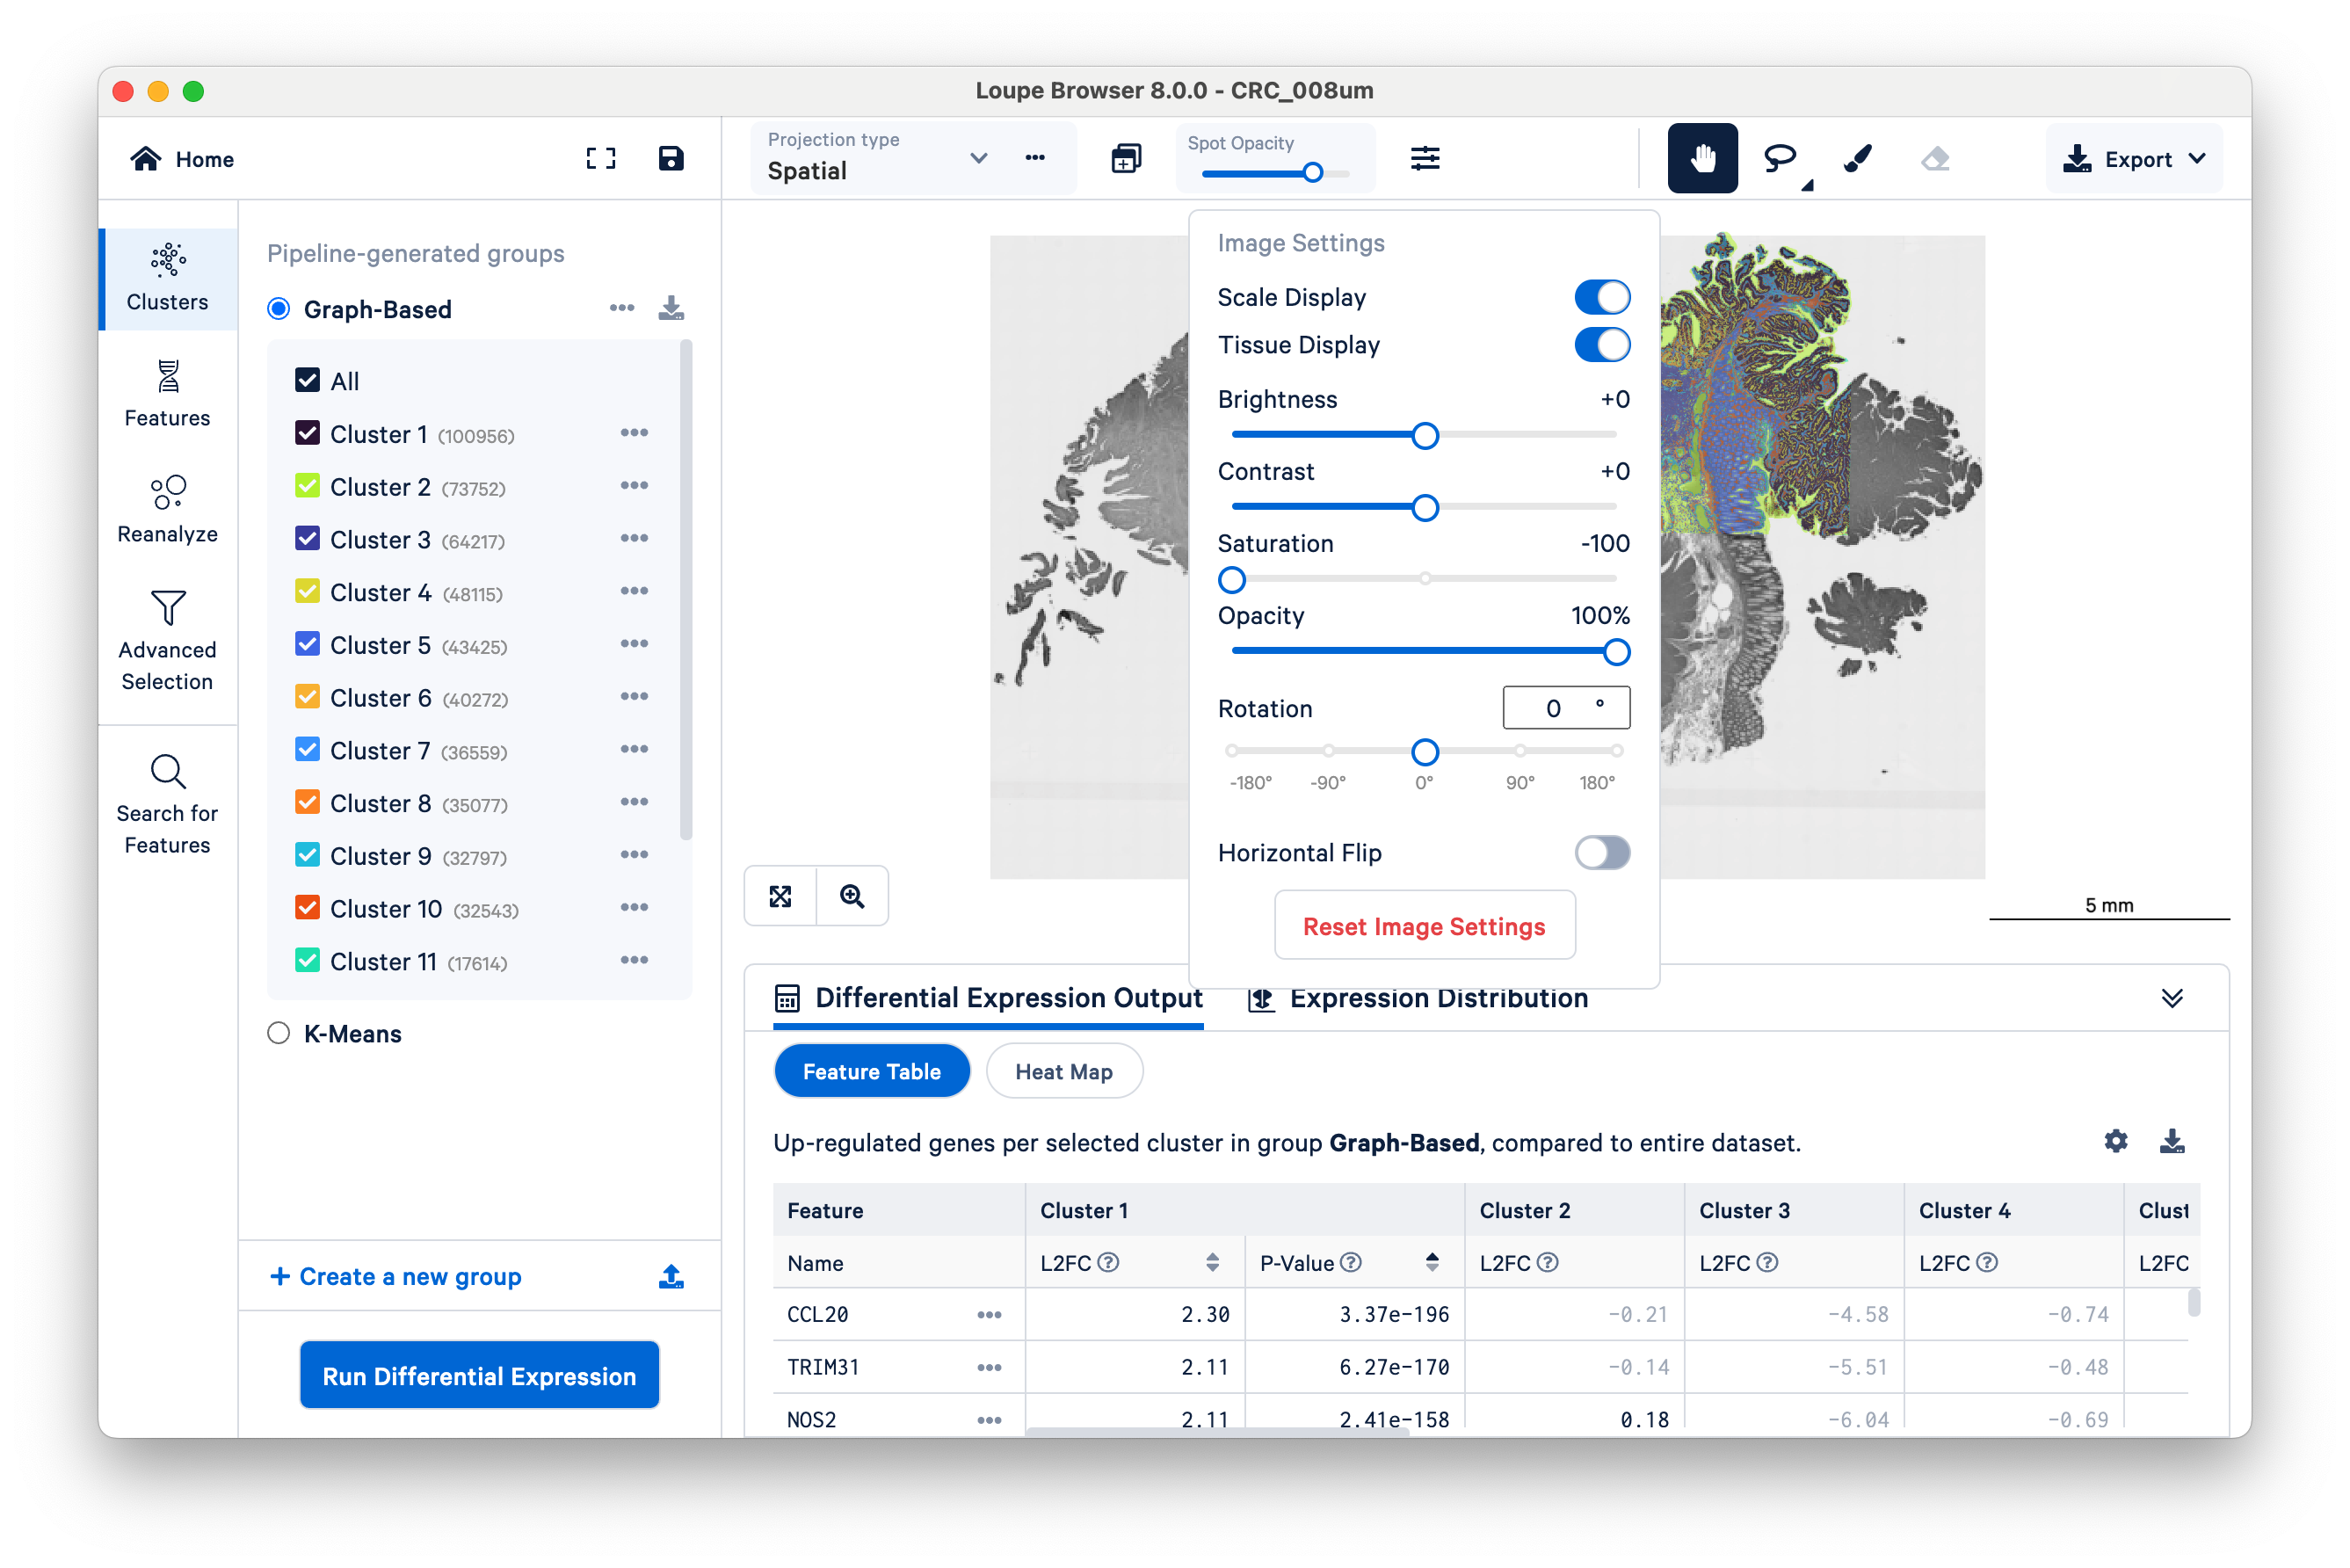The width and height of the screenshot is (2350, 1568).
Task: Select the lasso selection tool
Action: (x=1780, y=158)
